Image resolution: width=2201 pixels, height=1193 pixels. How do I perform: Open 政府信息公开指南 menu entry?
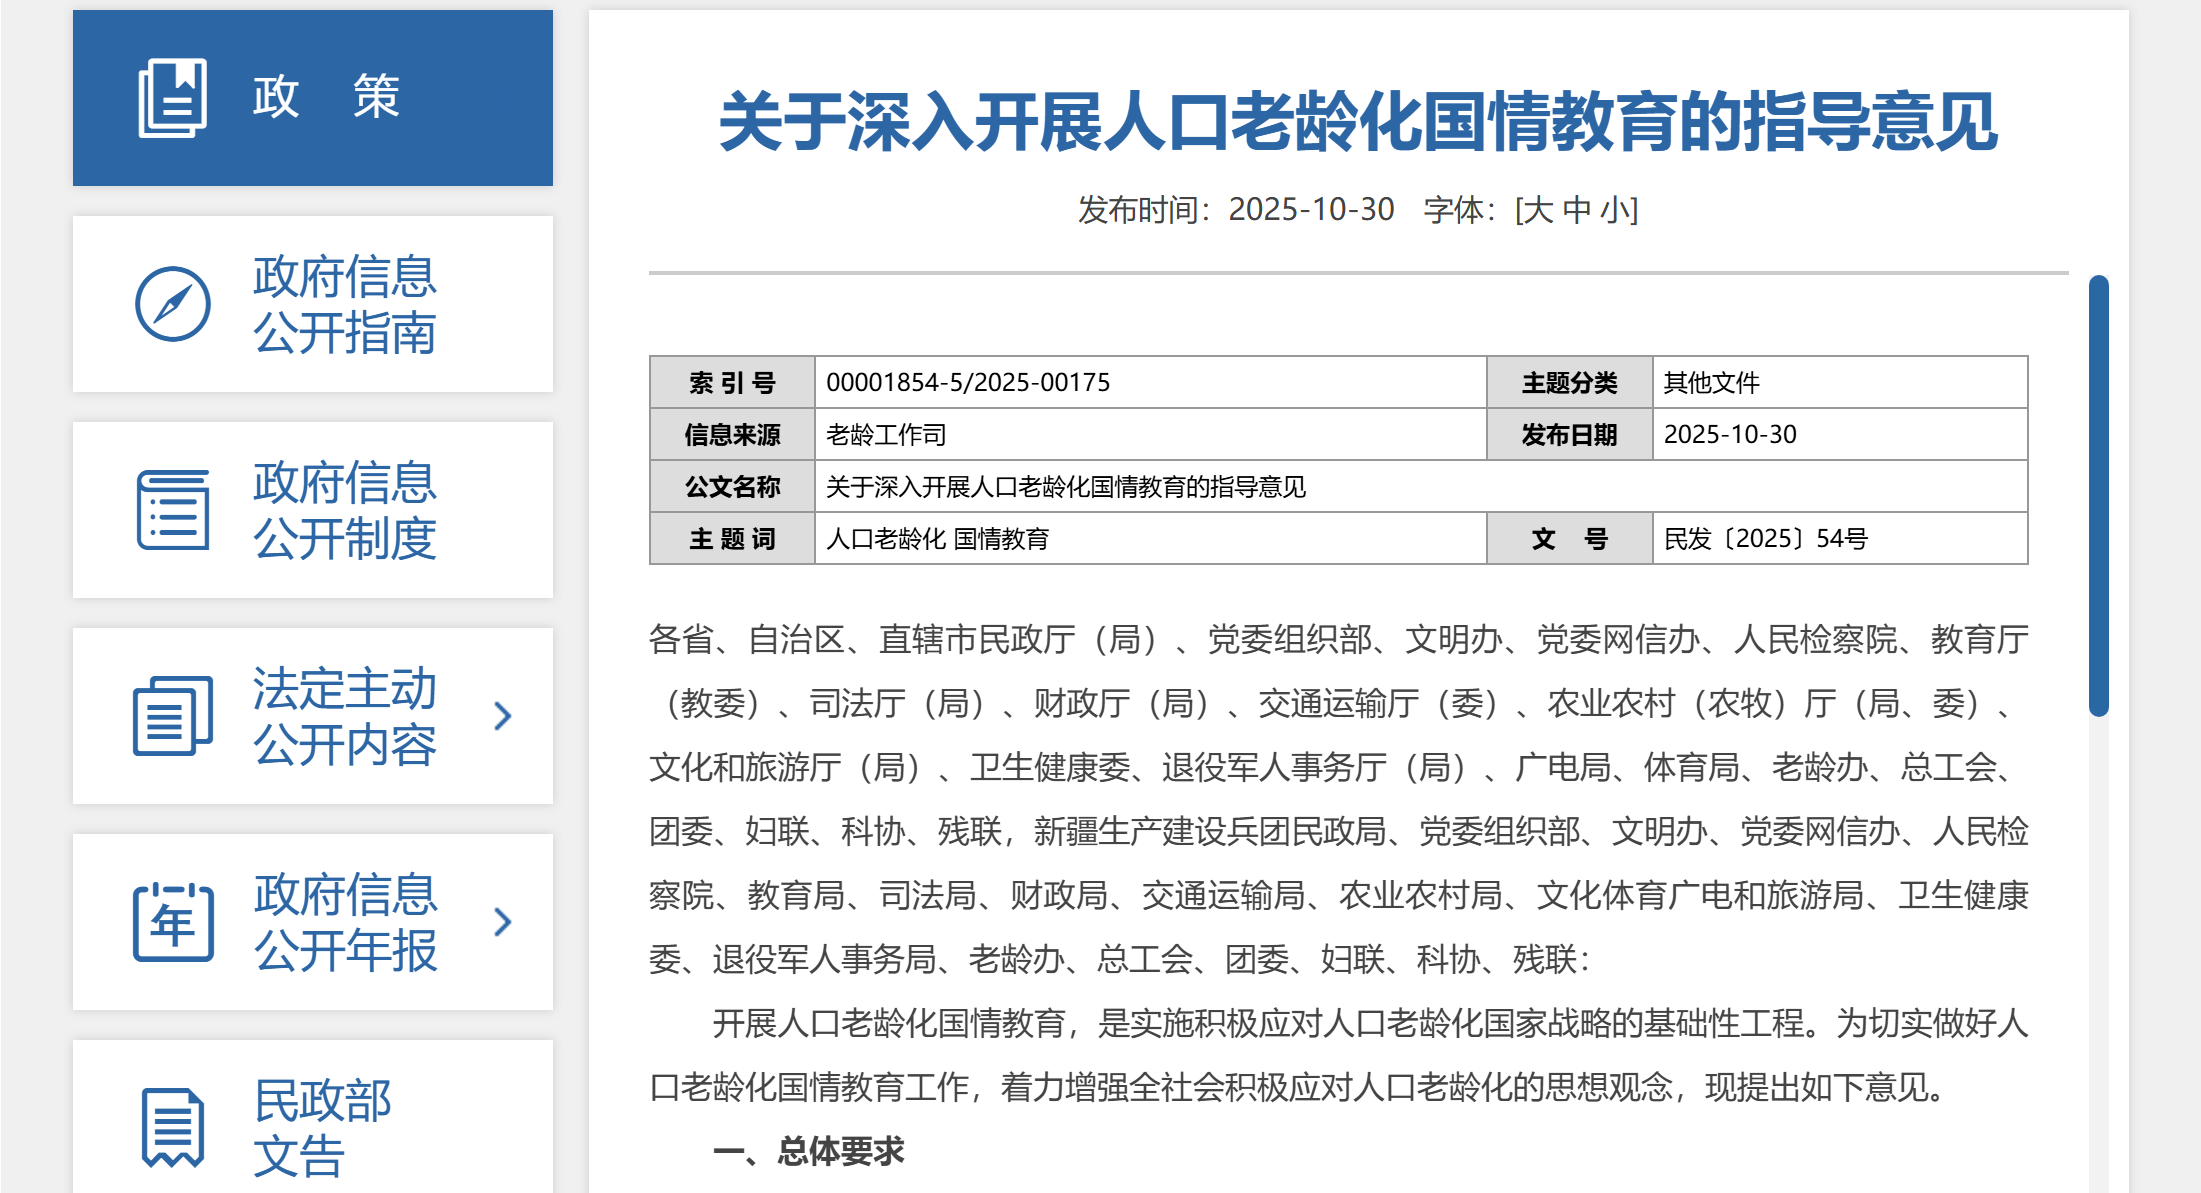click(313, 304)
